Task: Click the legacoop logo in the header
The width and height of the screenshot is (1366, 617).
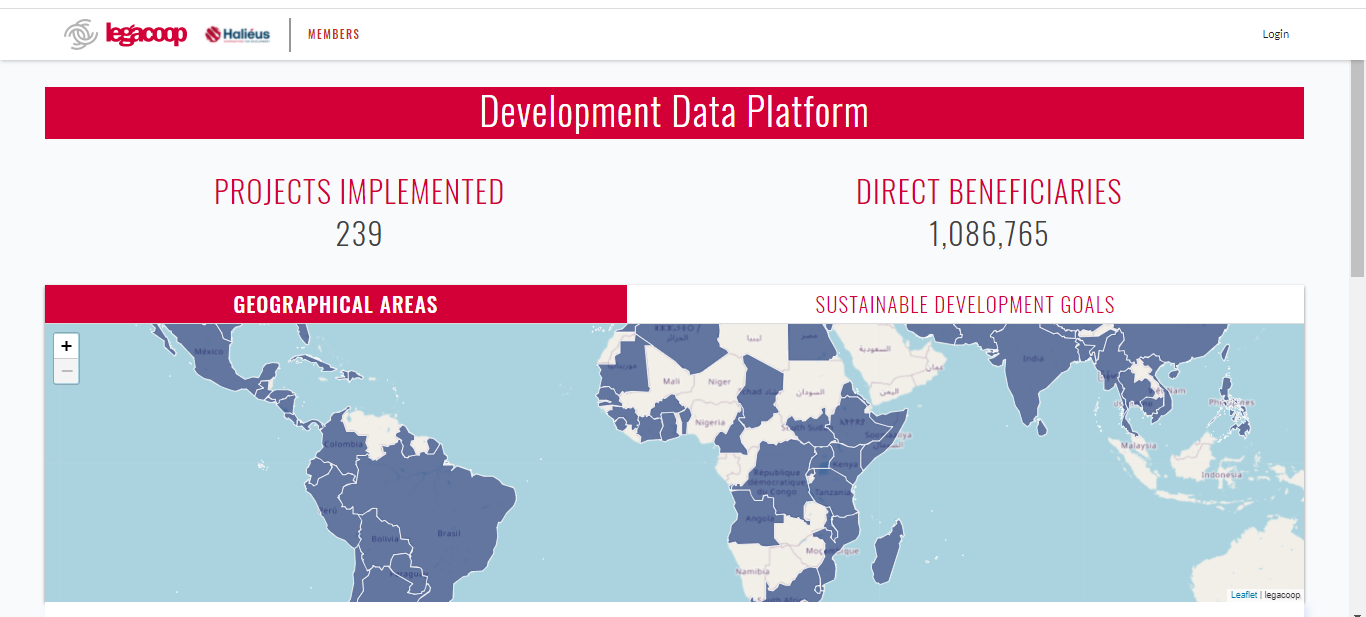Action: point(125,34)
